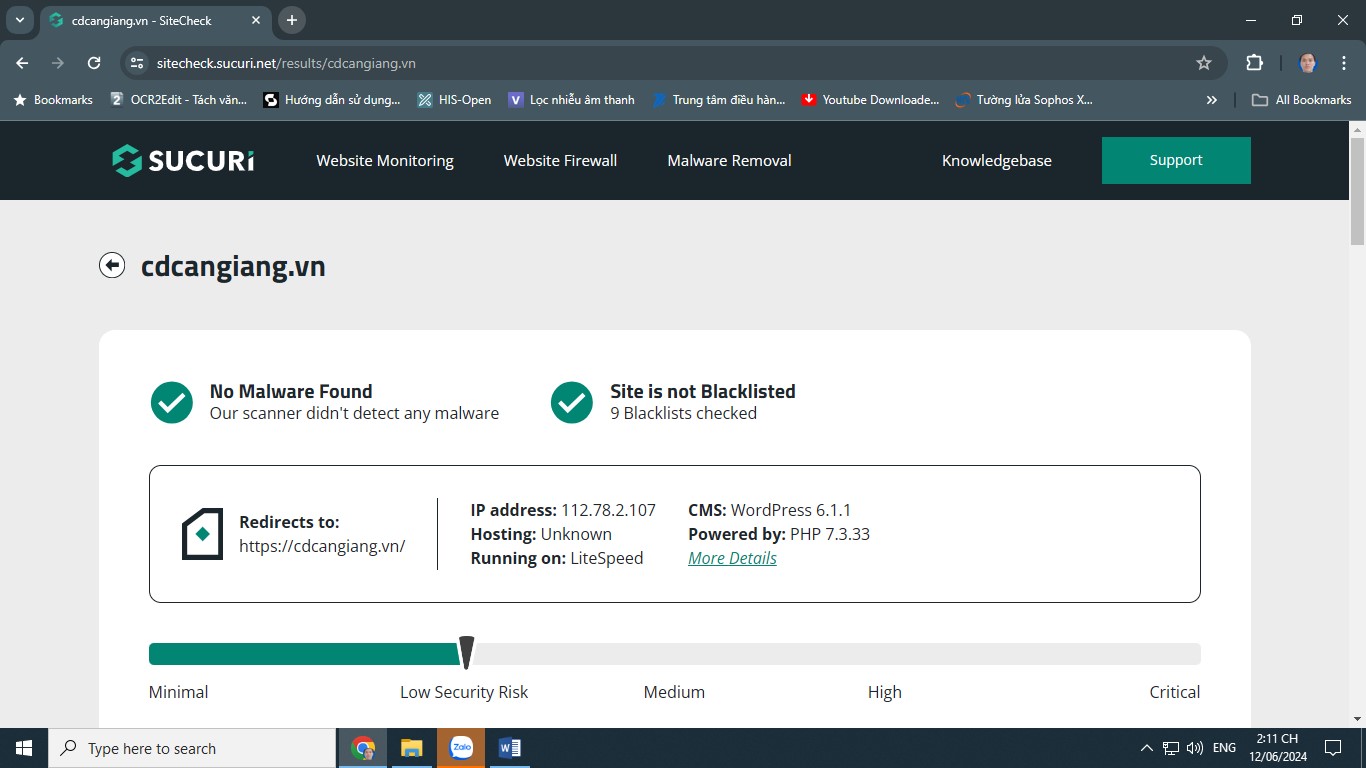
Task: Open Chrome from the taskbar
Action: (x=363, y=748)
